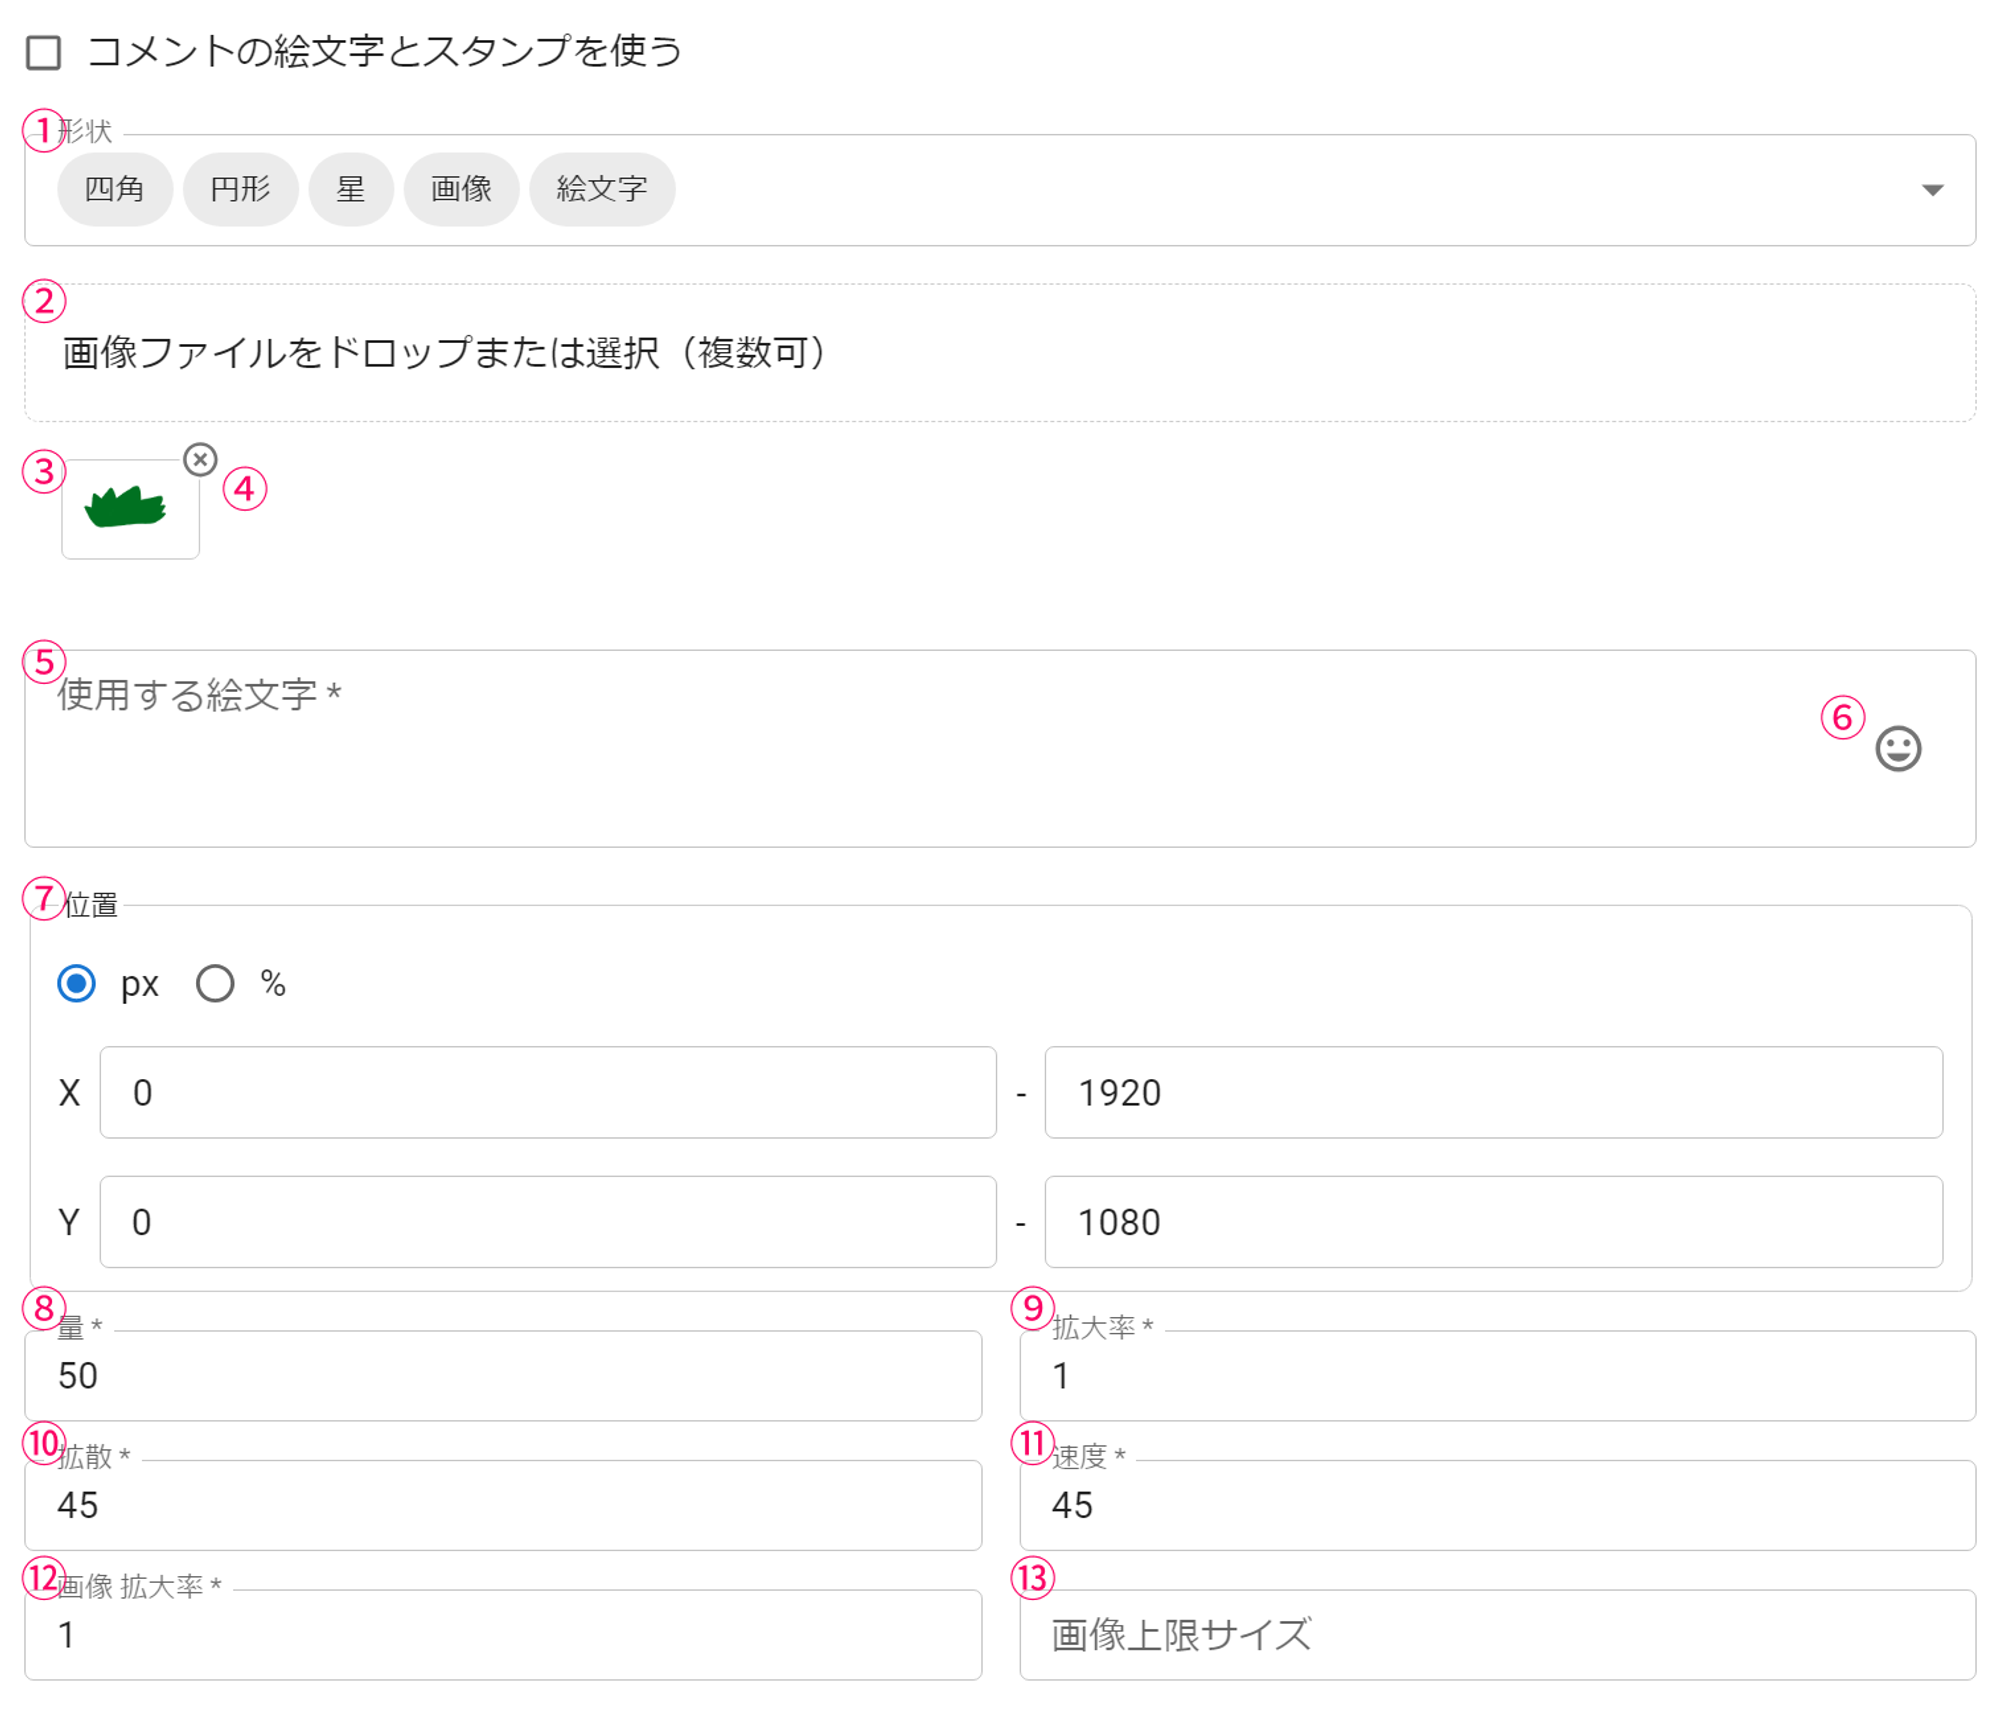Click the green grass image thumbnail

click(x=130, y=508)
